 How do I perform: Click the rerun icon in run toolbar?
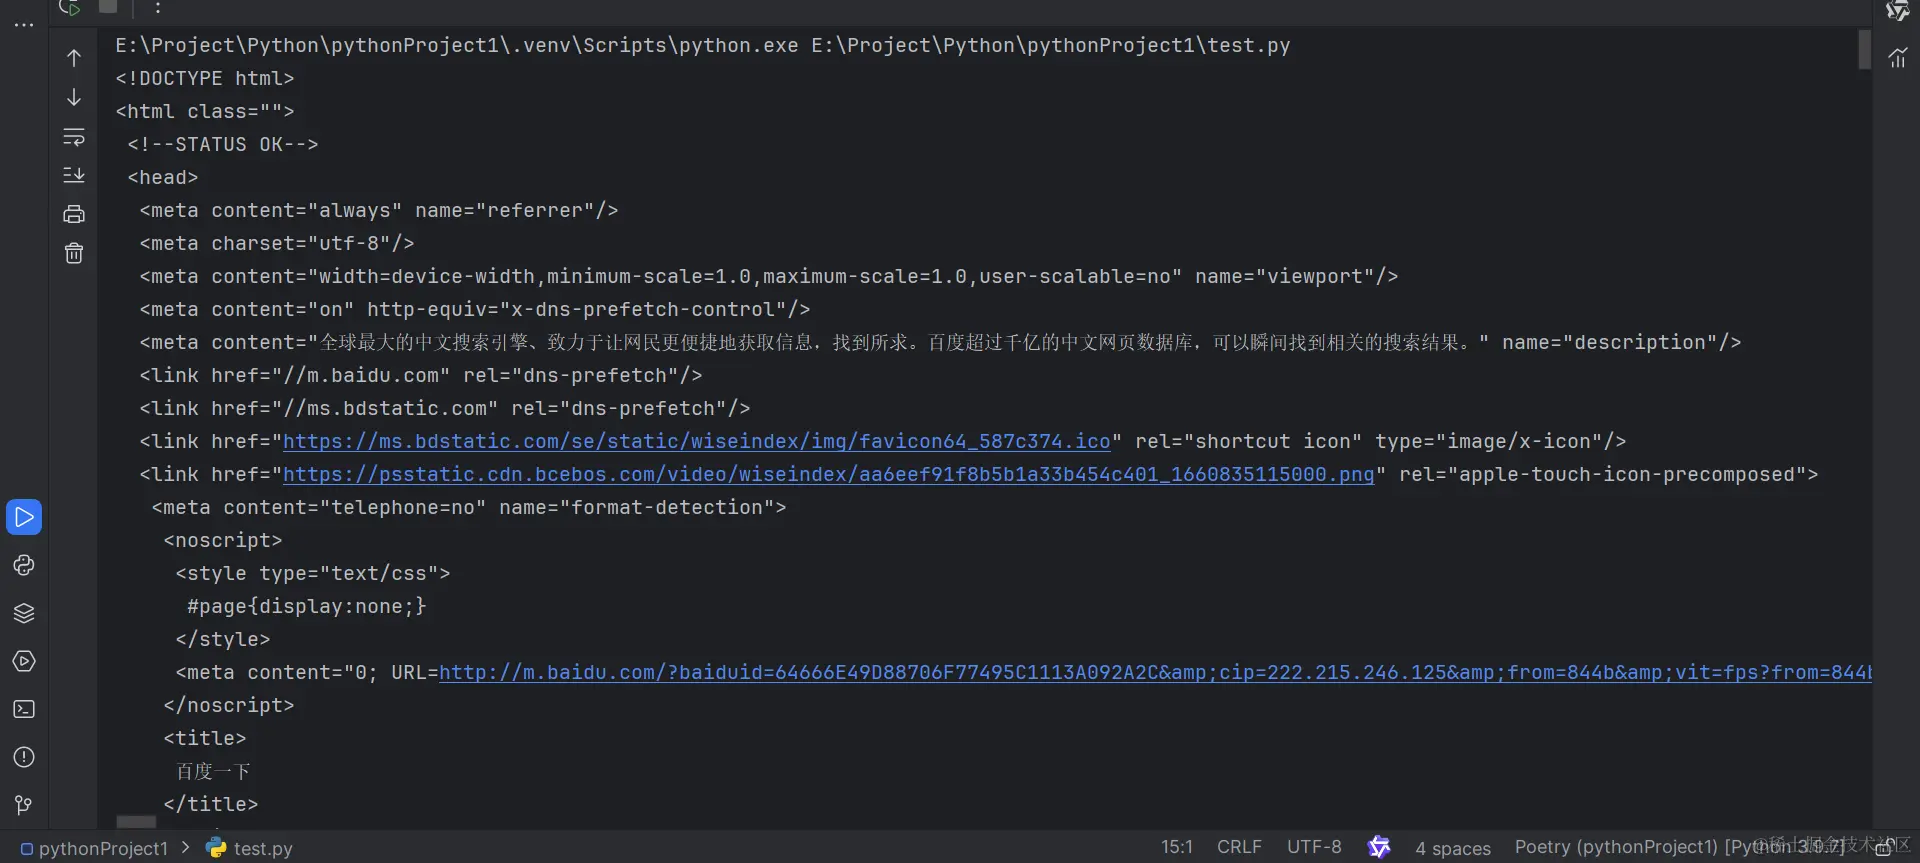(70, 7)
